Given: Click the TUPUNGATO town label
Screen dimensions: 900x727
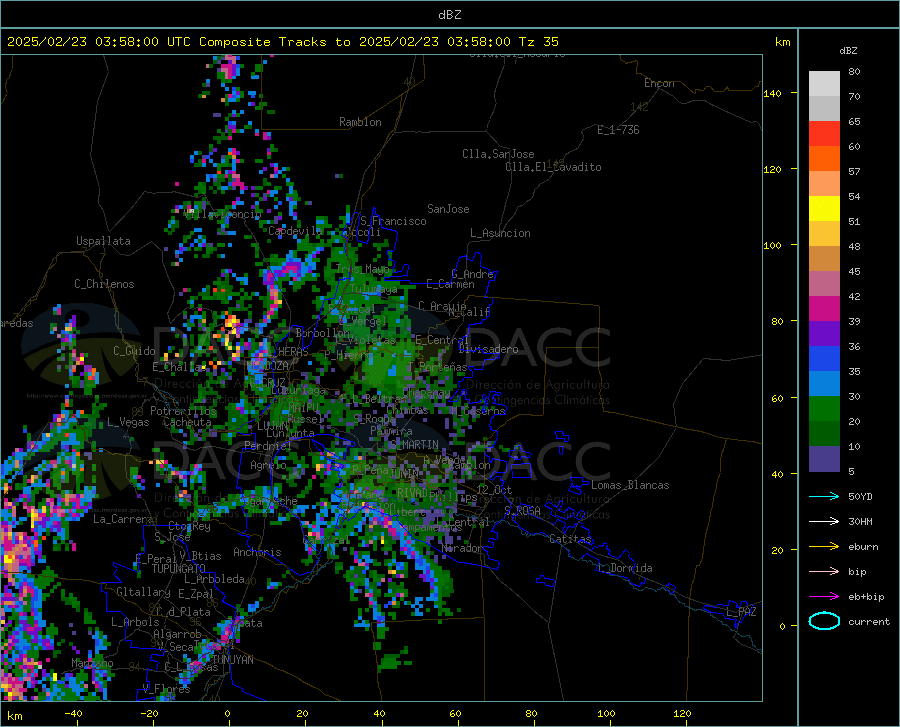Looking at the screenshot, I should point(179,569).
